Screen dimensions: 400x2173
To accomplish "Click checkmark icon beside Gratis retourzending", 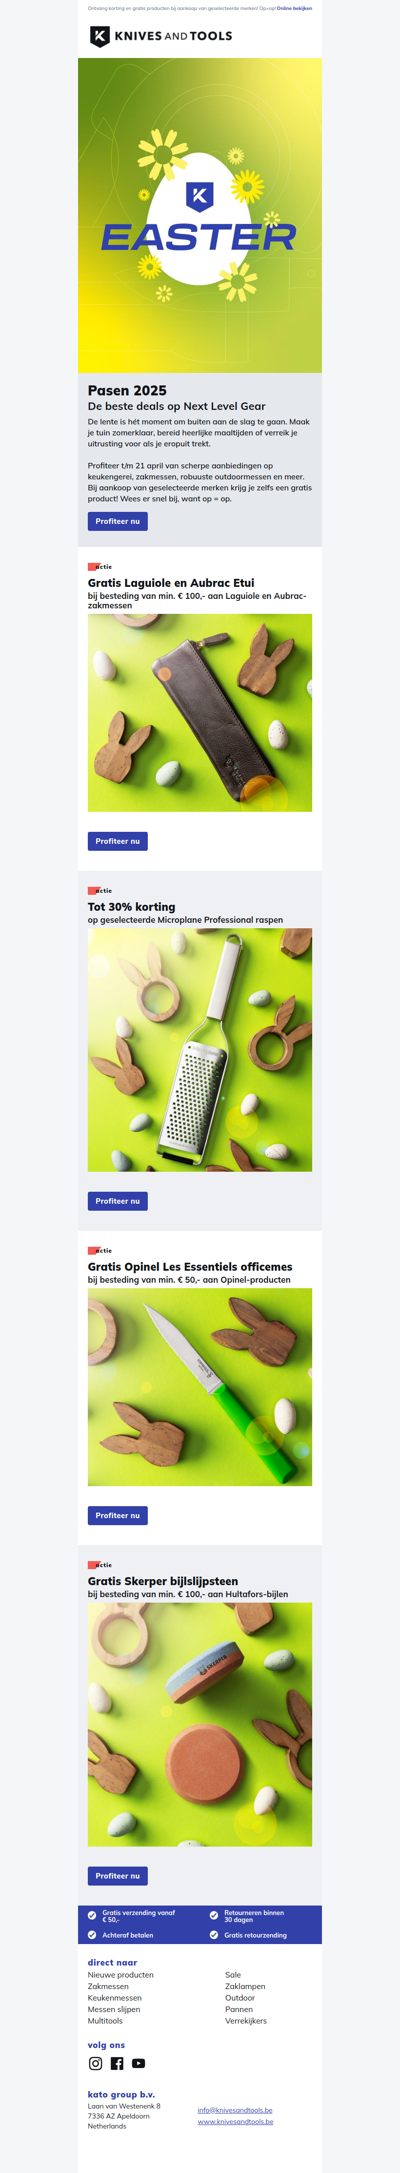I will 214,1935.
